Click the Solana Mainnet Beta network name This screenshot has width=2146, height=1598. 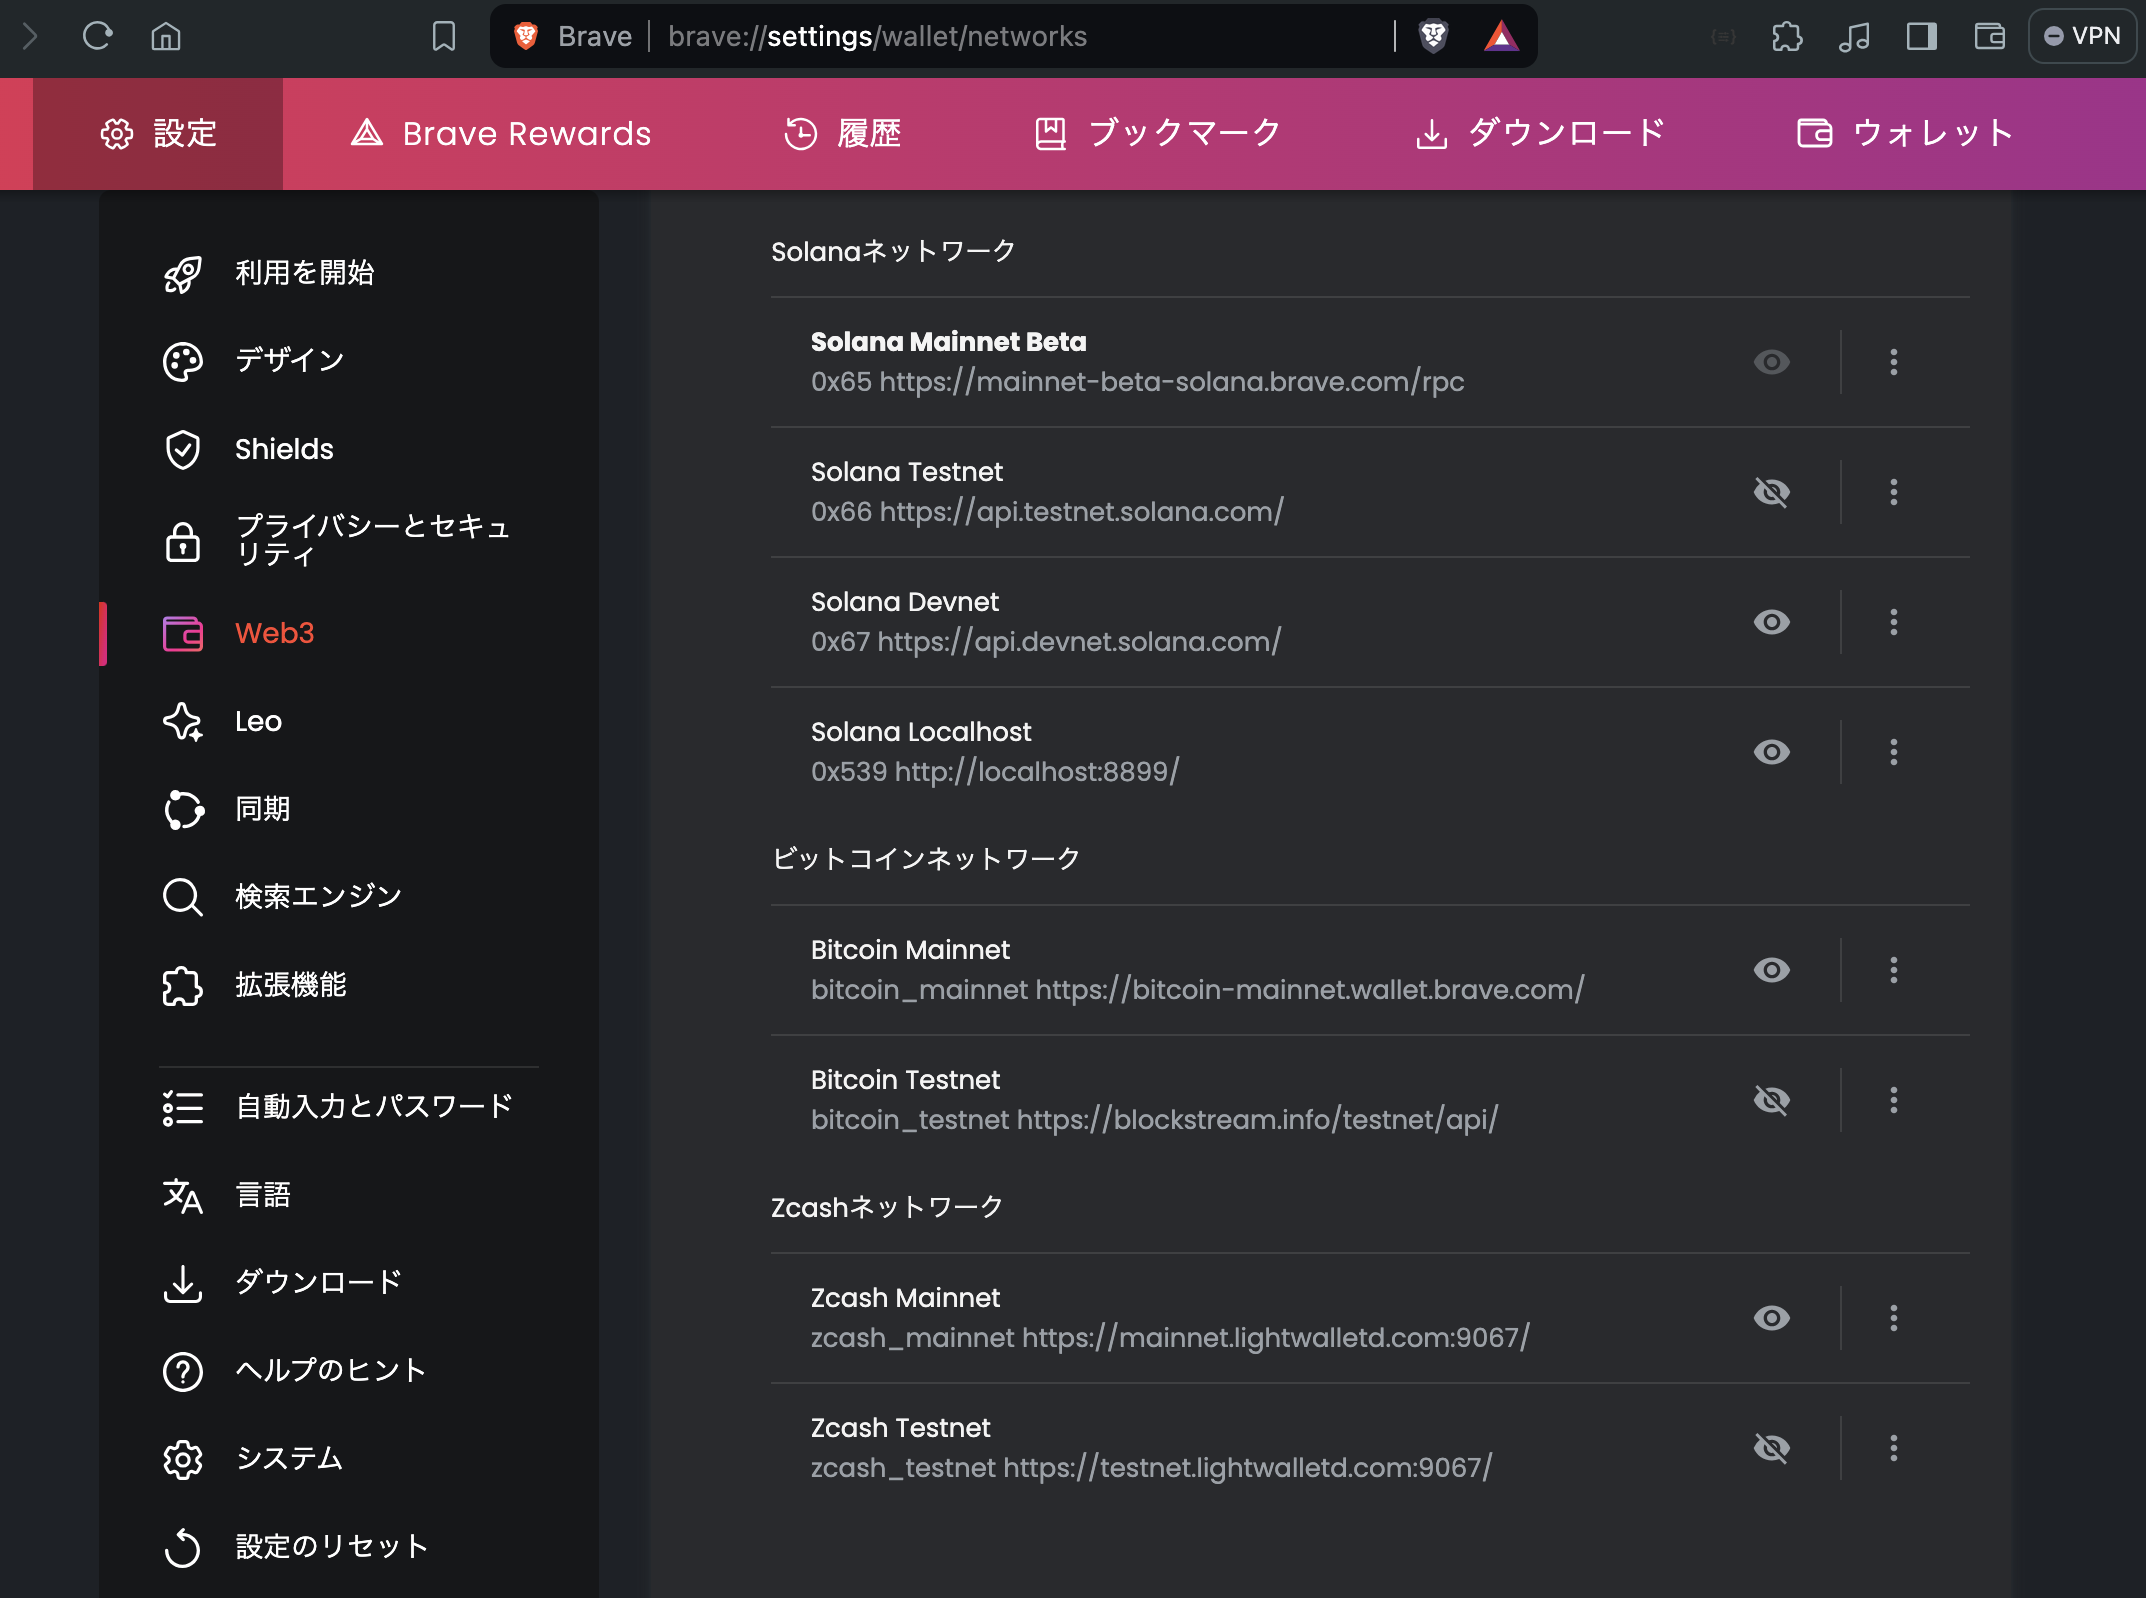tap(948, 342)
